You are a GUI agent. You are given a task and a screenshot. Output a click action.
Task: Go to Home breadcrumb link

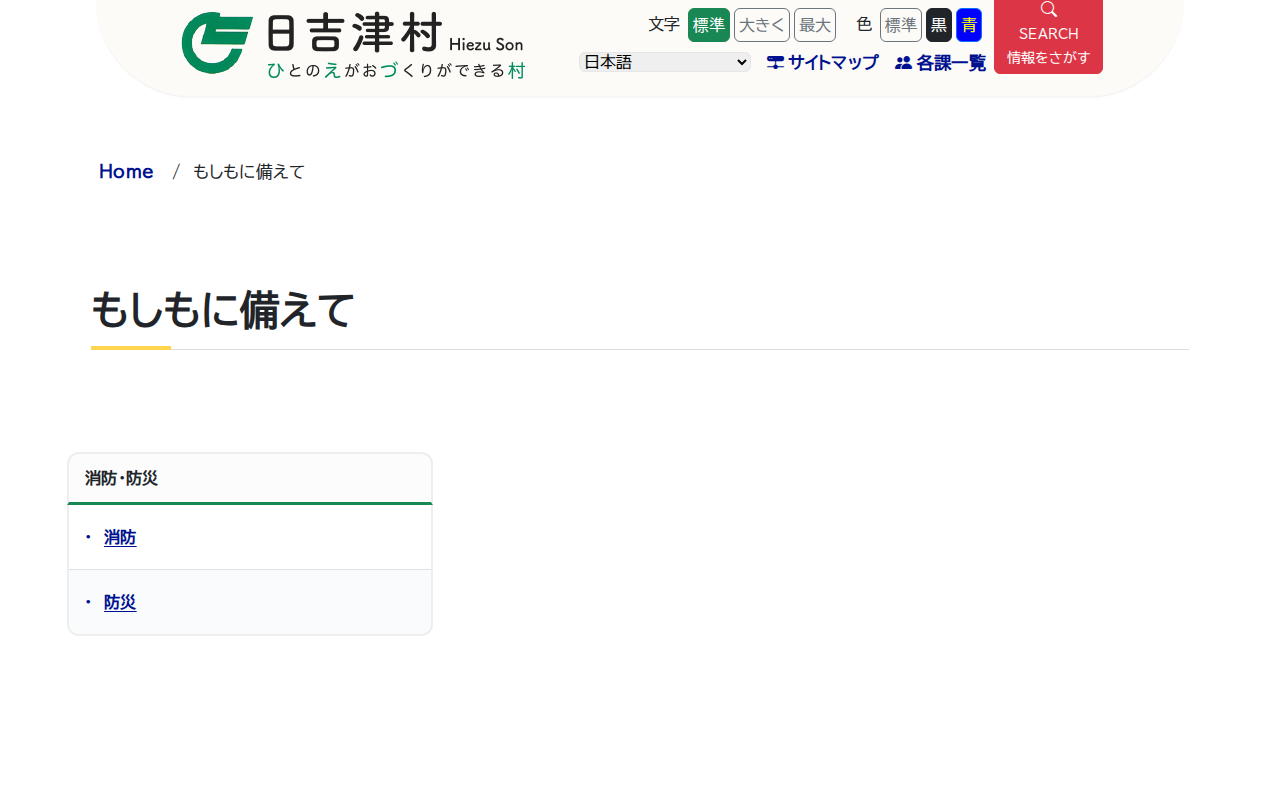(x=126, y=171)
